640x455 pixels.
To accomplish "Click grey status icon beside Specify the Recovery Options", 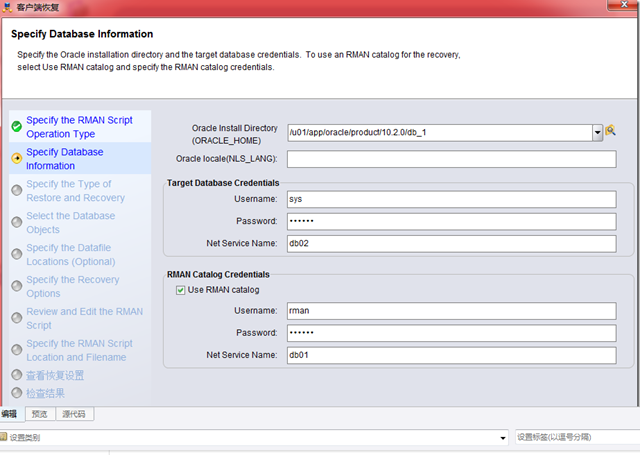I will (x=17, y=286).
